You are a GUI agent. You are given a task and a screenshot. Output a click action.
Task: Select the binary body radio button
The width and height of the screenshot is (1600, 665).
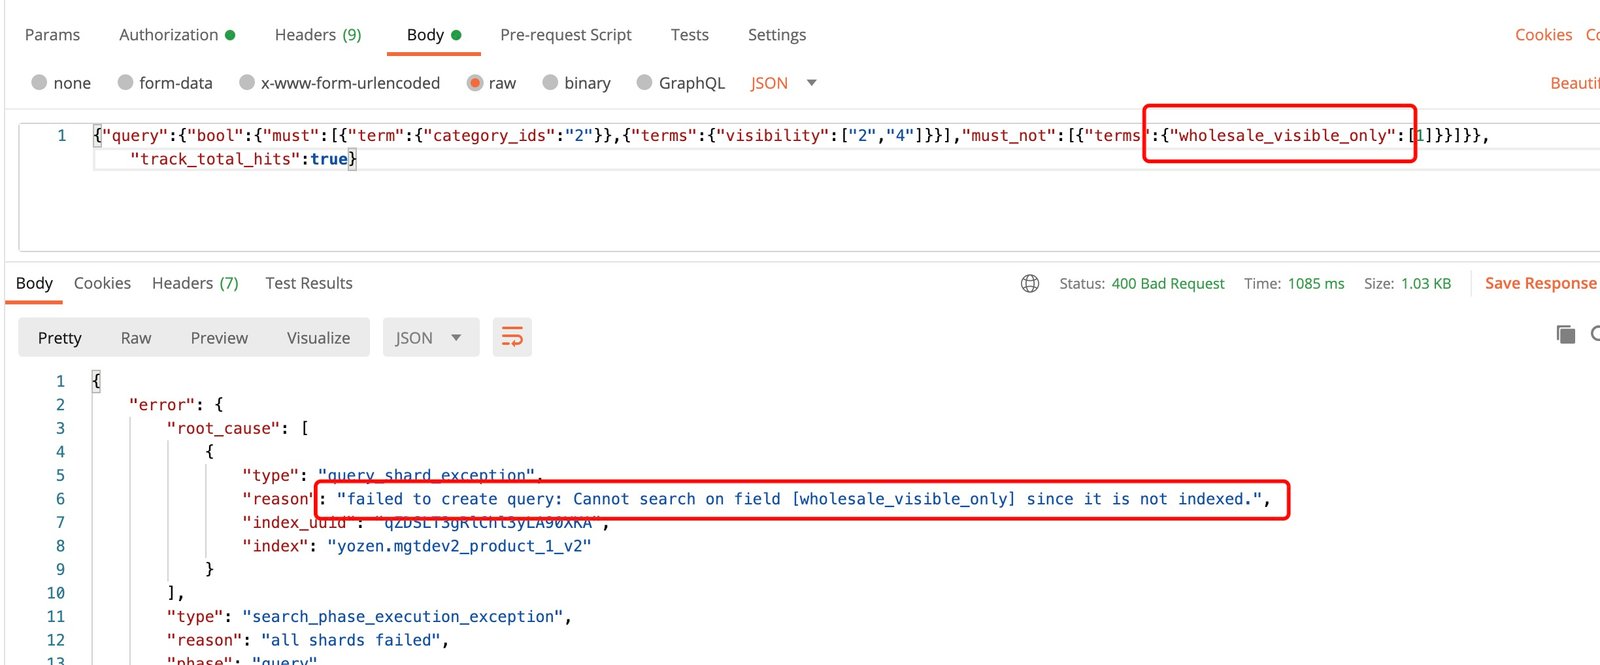click(551, 83)
